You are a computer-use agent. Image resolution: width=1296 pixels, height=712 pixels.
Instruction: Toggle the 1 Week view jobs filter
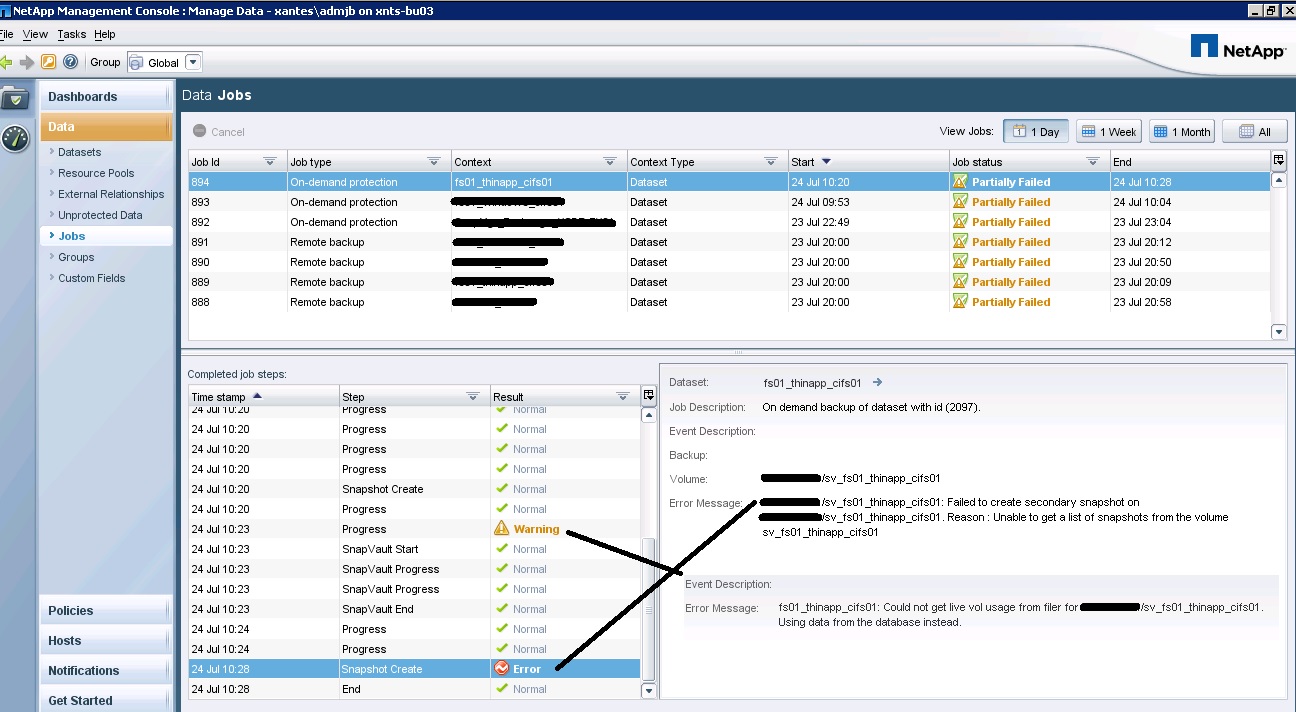(x=1109, y=131)
